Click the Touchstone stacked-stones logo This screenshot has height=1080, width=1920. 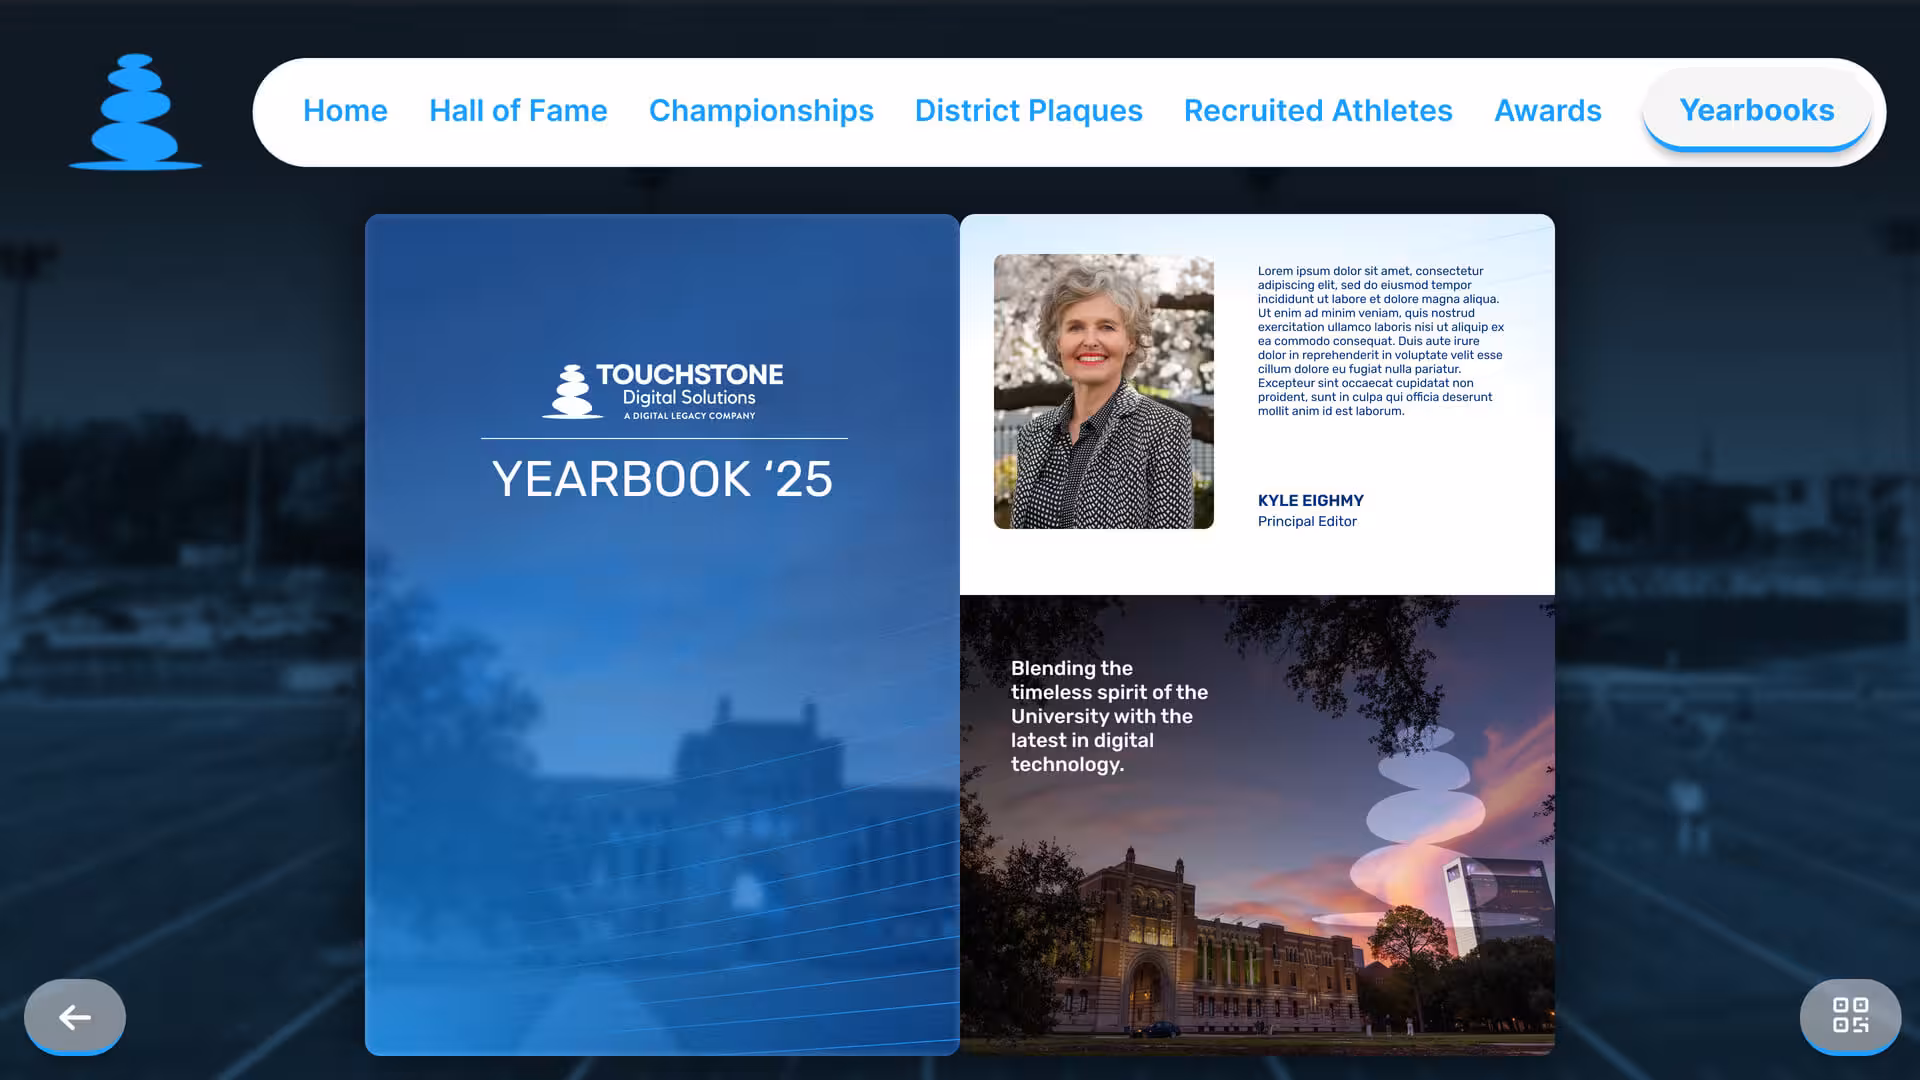click(134, 112)
